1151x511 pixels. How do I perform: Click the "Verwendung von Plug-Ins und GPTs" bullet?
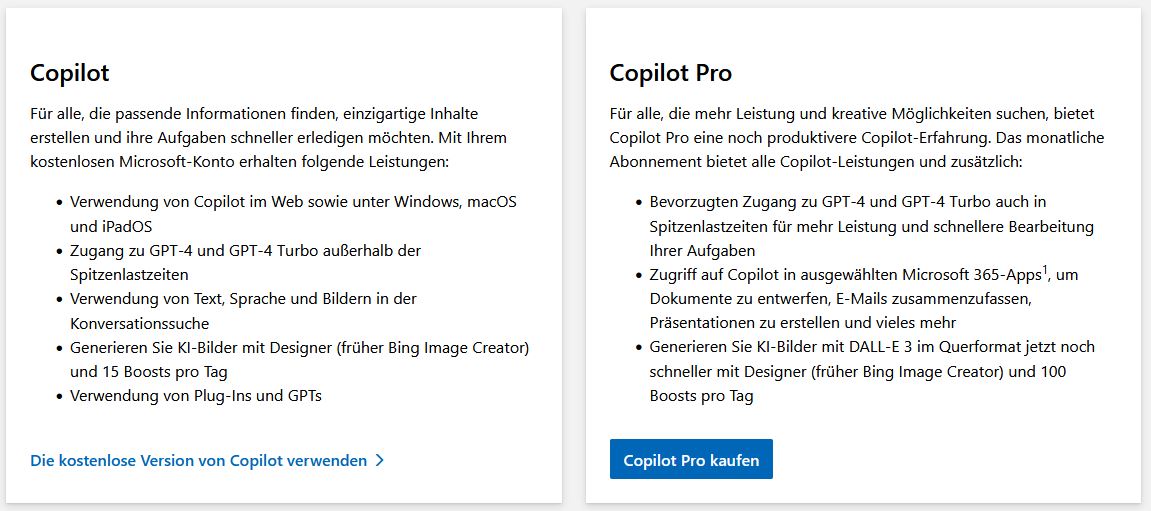point(195,395)
